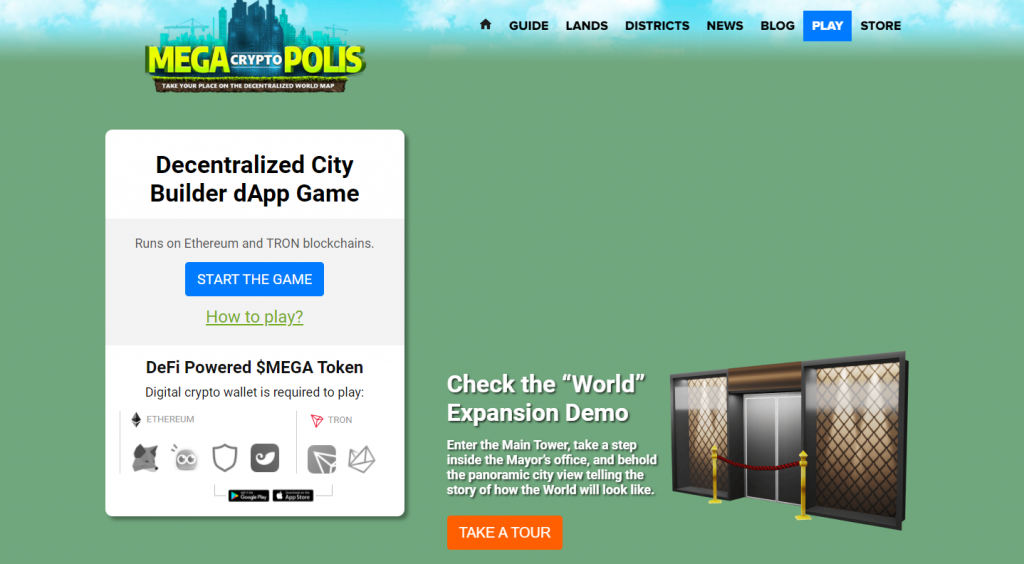
Task: Pick the dark square swirl wallet icon
Action: click(x=264, y=458)
